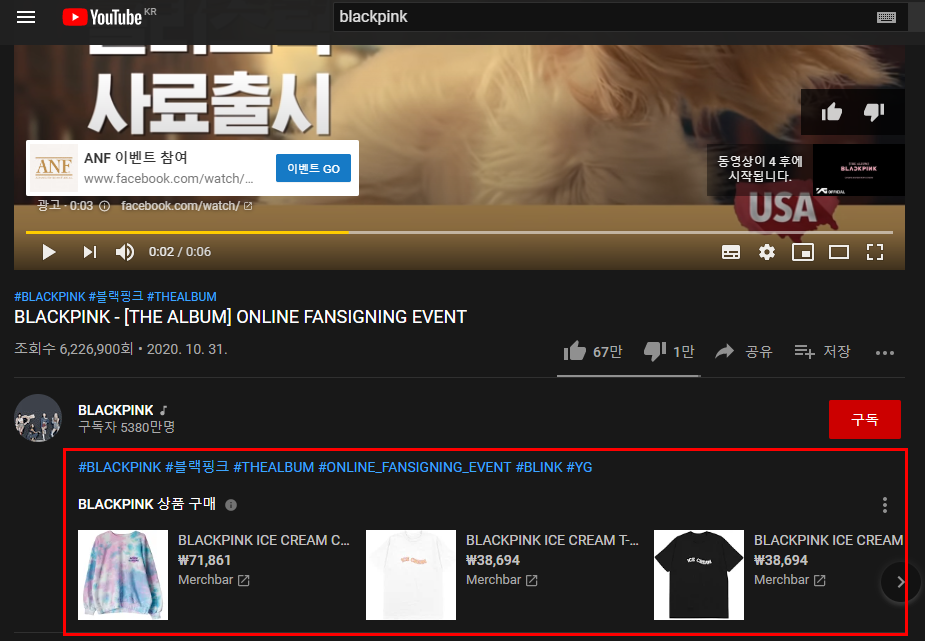This screenshot has width=925, height=641.
Task: Select the play button to resume video
Action: tap(48, 251)
